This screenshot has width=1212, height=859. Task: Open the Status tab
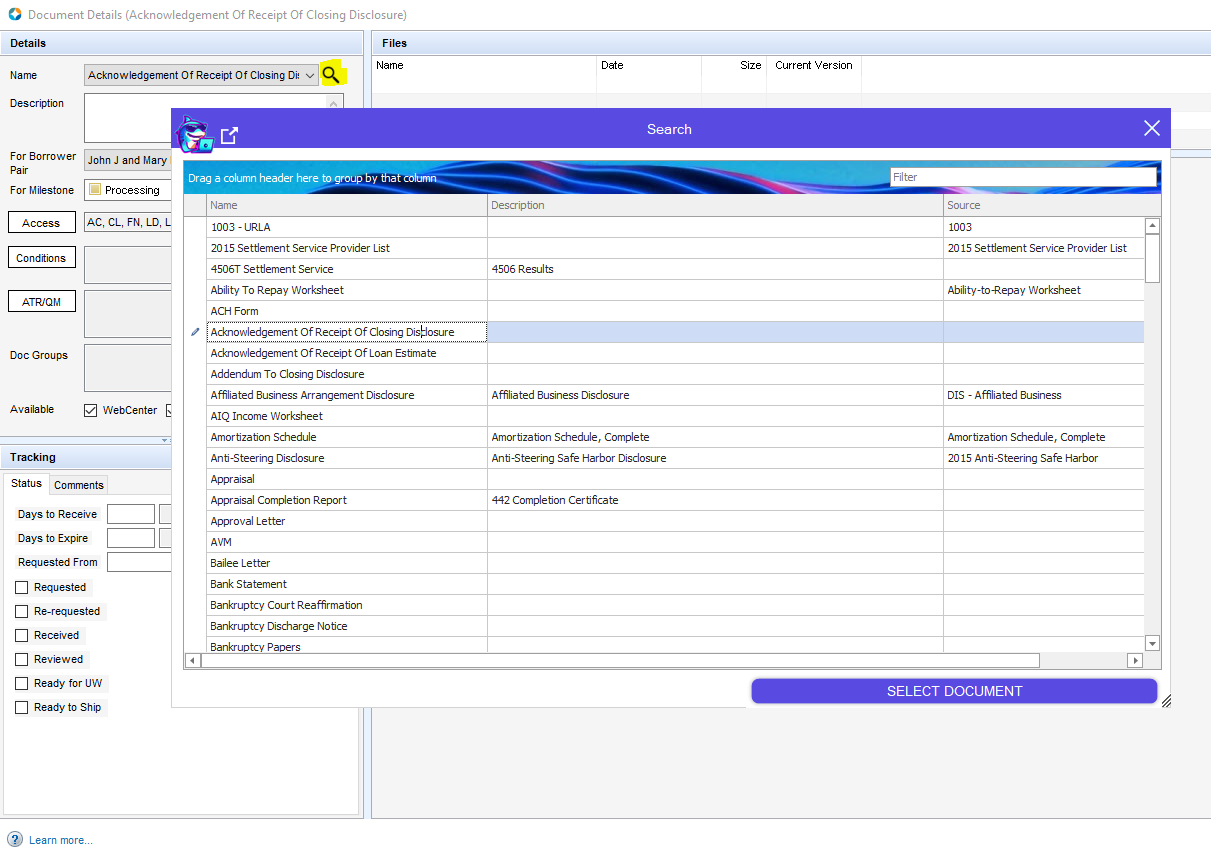tap(27, 484)
